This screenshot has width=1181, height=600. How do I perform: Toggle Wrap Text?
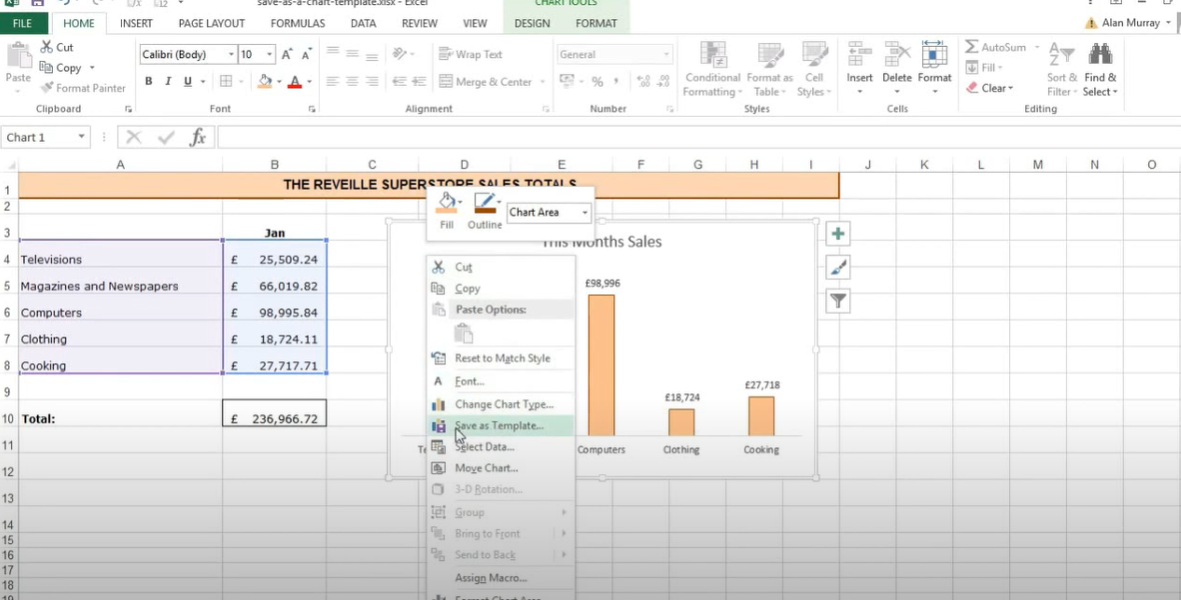coord(470,54)
